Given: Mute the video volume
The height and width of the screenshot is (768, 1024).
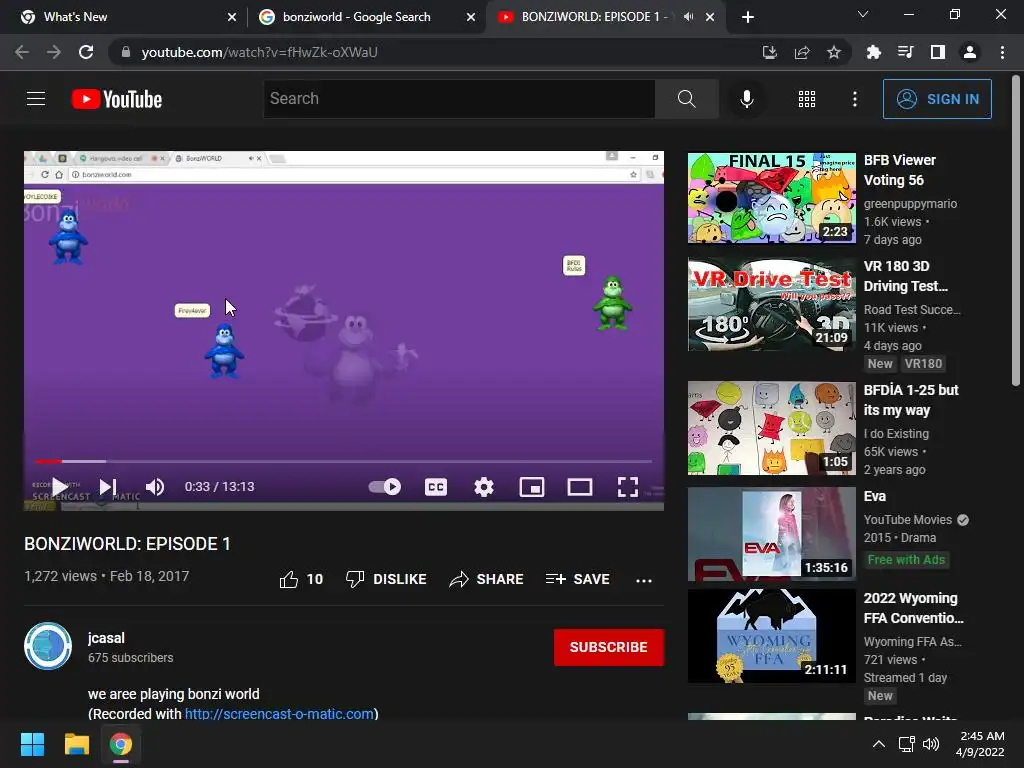Looking at the screenshot, I should (x=155, y=487).
